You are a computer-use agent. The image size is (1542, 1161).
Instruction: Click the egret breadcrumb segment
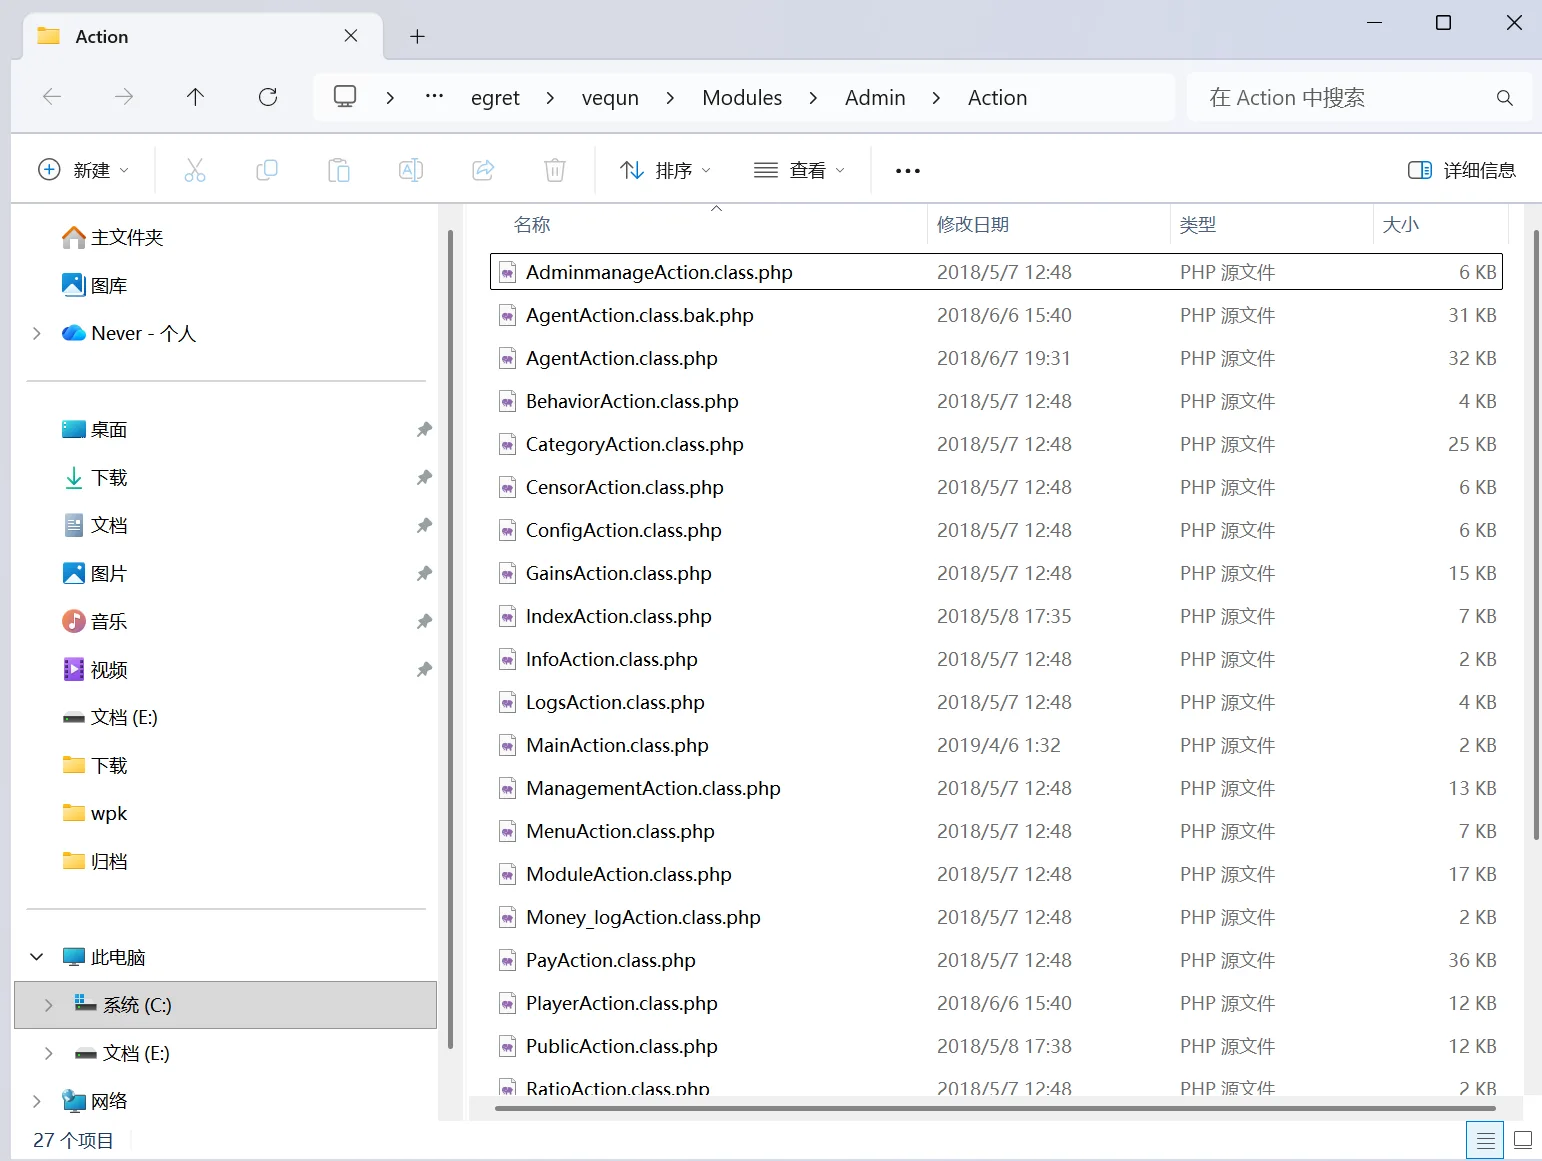[x=495, y=98]
